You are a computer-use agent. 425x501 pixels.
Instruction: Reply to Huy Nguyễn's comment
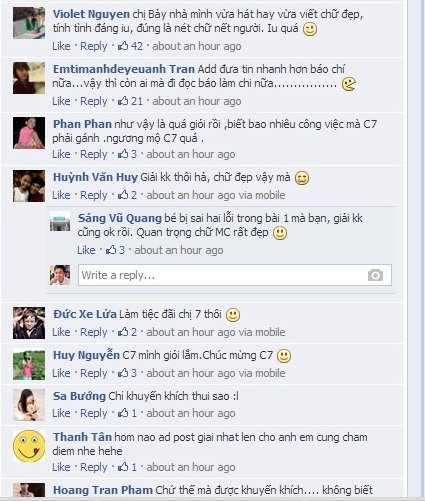click(94, 373)
